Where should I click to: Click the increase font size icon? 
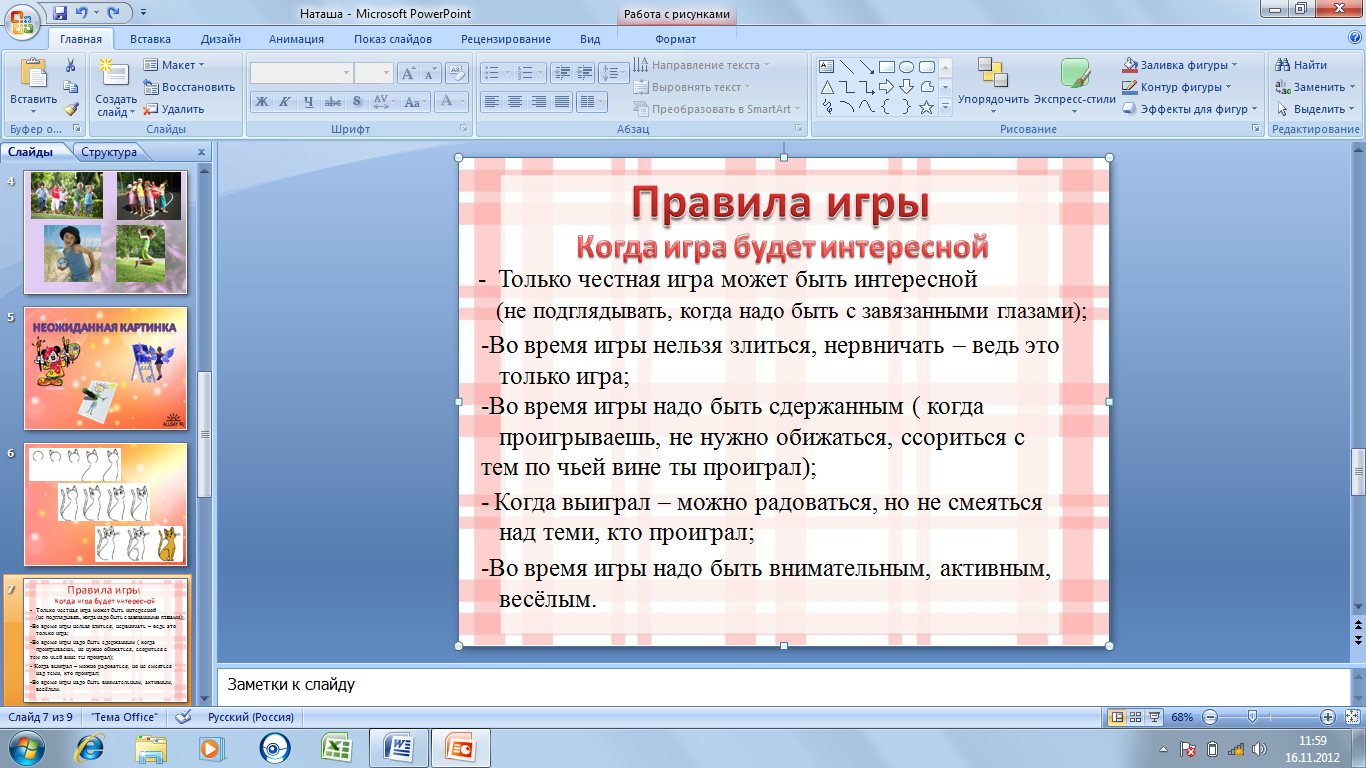[408, 73]
